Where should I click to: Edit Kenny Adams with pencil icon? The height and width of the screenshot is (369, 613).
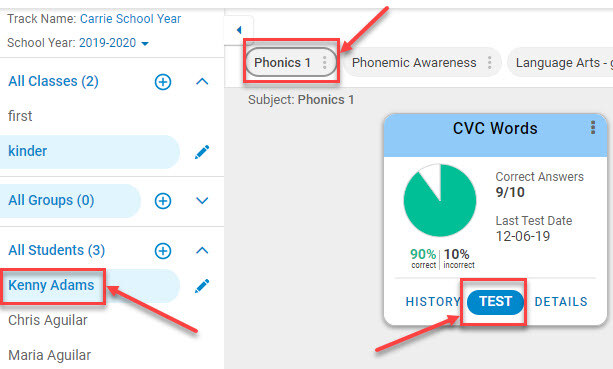(x=202, y=286)
